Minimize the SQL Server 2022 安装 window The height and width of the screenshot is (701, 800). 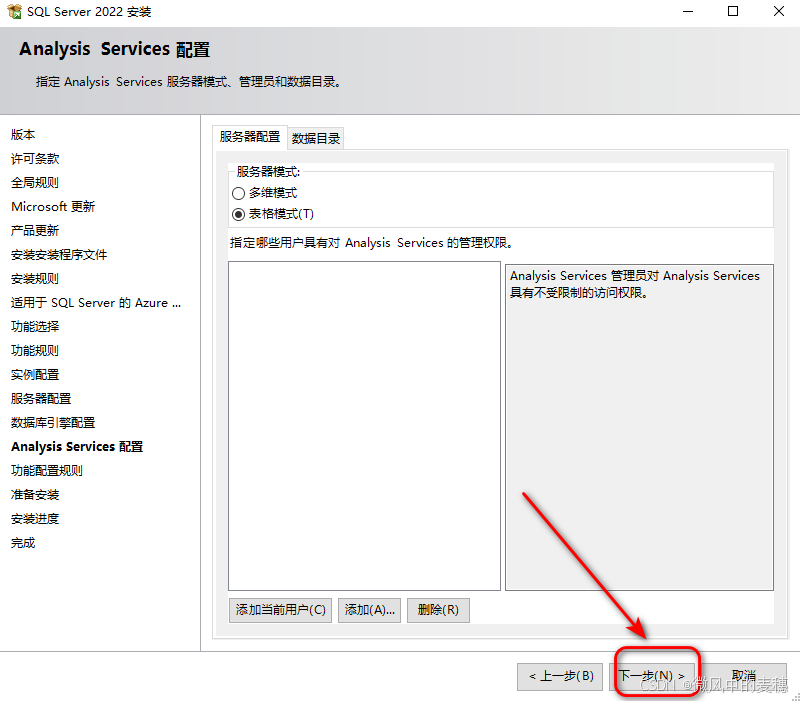pos(688,11)
